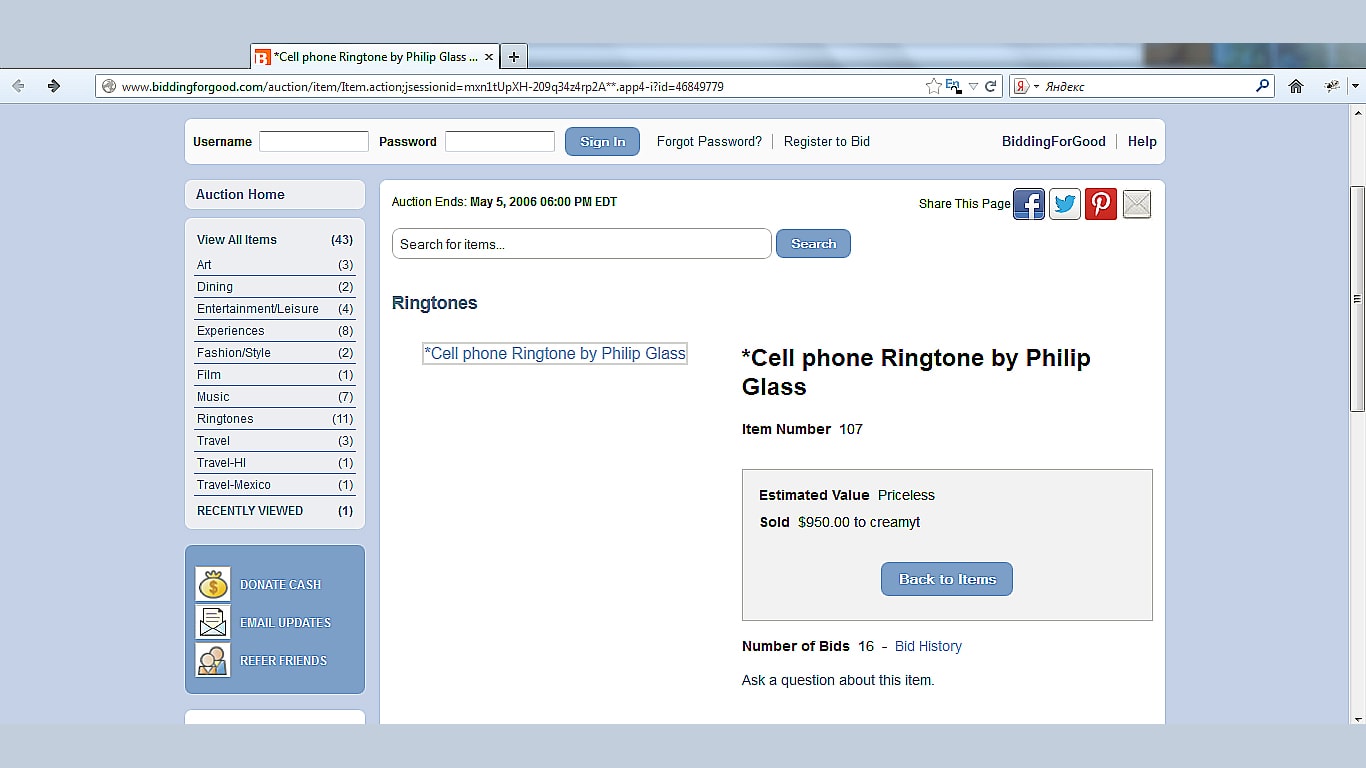Screen dimensions: 1366x768
Task: Reload the page with the refresh icon
Action: [991, 86]
